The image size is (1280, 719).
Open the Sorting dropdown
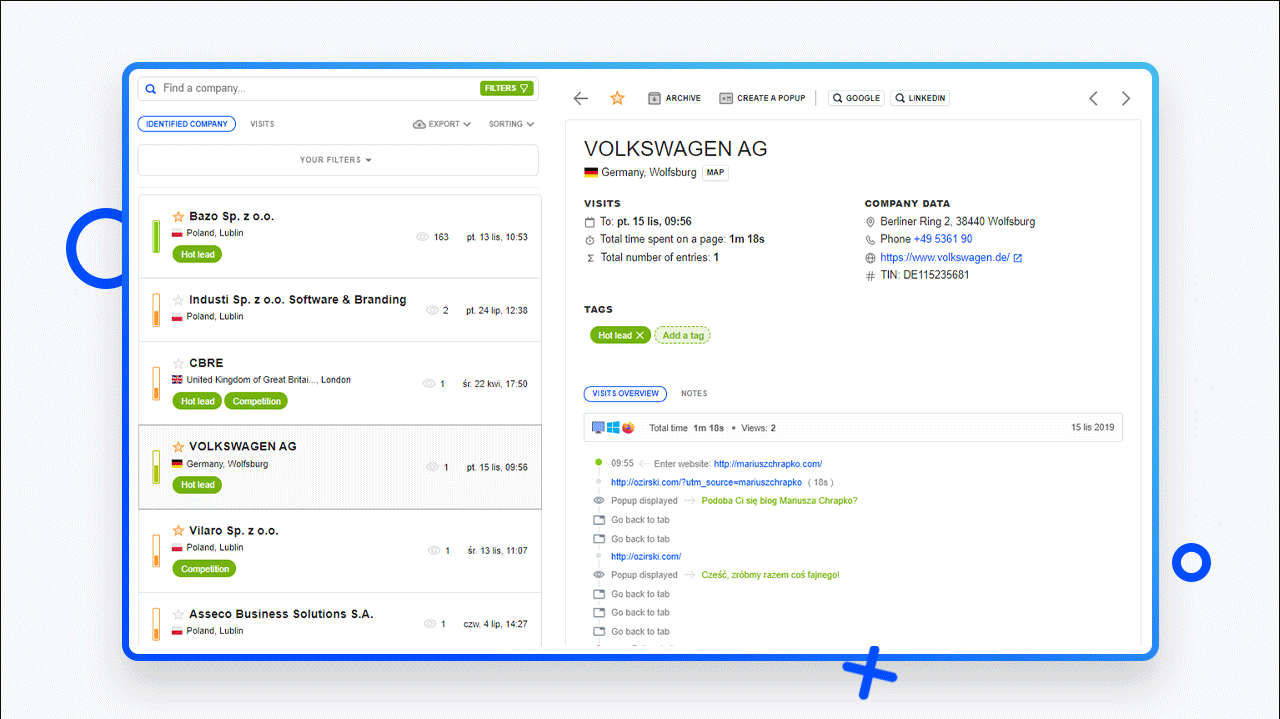click(511, 124)
